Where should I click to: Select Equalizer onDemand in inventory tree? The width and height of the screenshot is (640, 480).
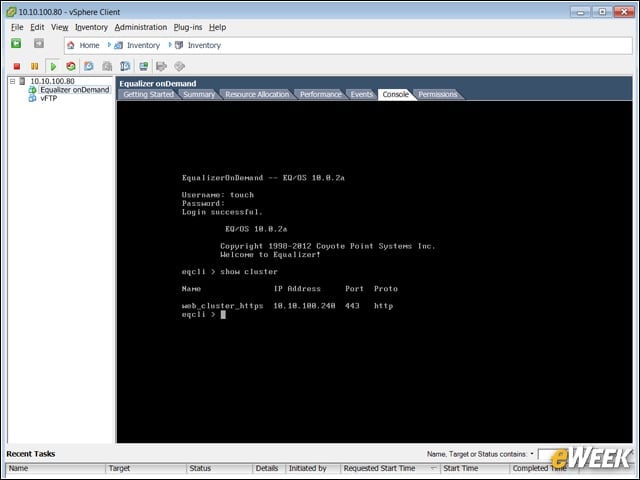[75, 90]
